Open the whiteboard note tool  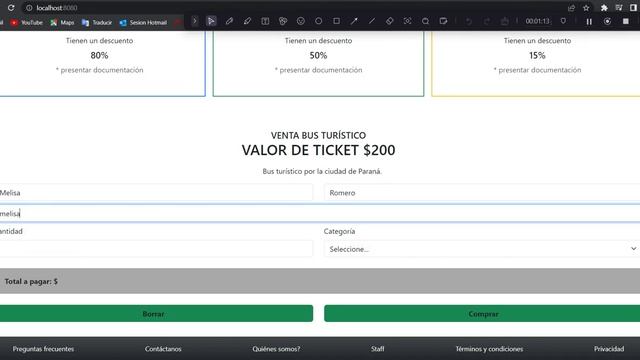pos(443,21)
